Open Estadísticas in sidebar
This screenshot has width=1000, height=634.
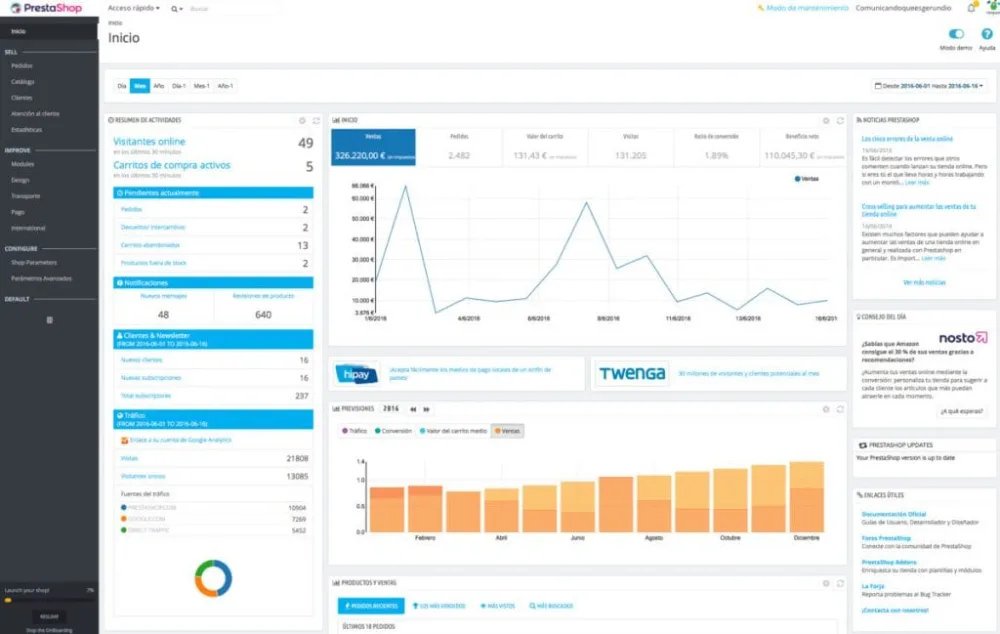pyautogui.click(x=27, y=129)
